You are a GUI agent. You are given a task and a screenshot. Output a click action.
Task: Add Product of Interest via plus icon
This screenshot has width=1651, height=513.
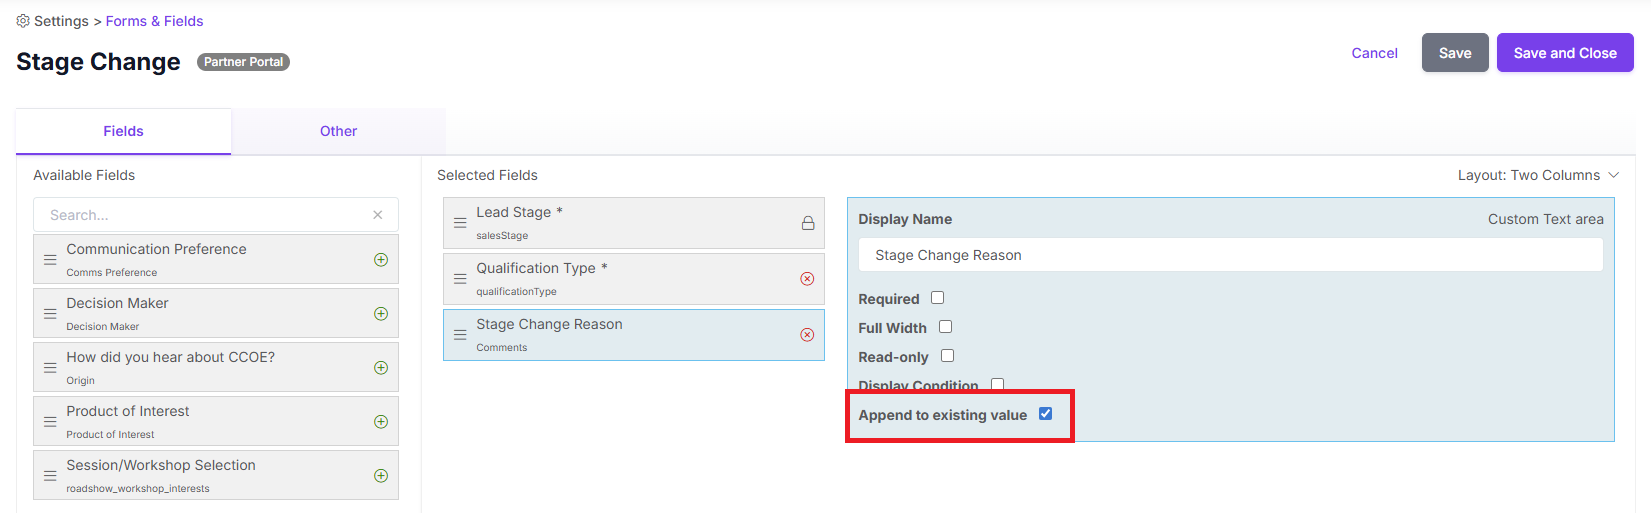(381, 422)
